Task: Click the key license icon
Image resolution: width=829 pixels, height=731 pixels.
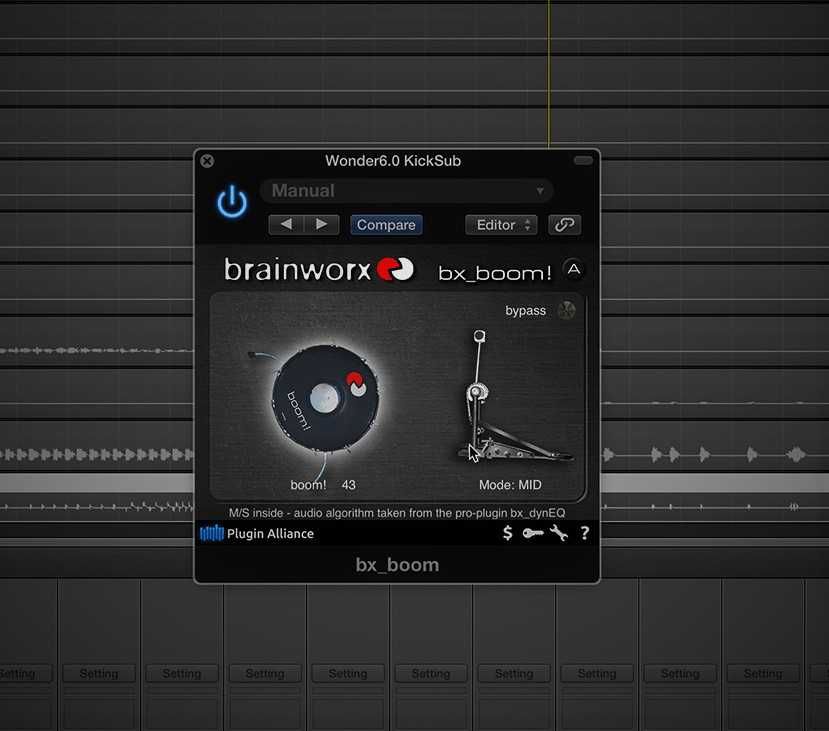Action: click(533, 533)
